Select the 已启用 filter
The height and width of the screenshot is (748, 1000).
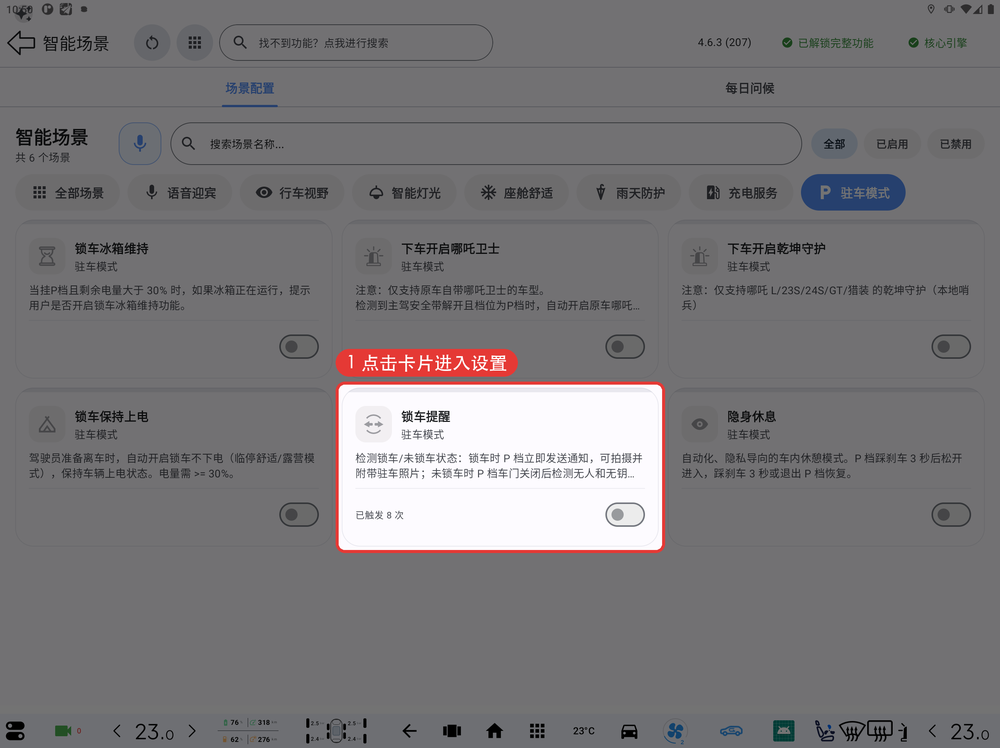tap(892, 144)
